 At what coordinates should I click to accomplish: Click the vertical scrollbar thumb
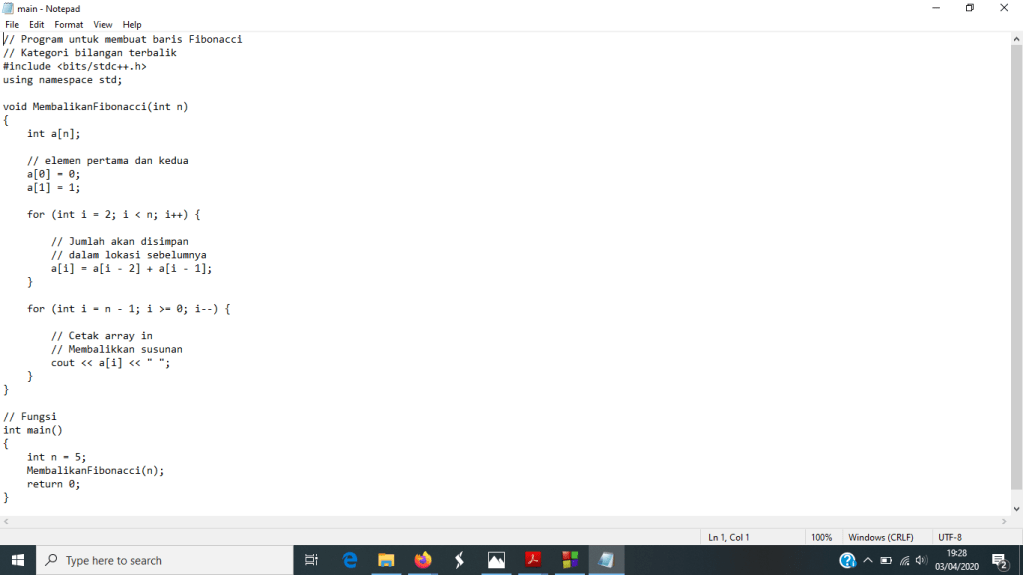click(1016, 268)
